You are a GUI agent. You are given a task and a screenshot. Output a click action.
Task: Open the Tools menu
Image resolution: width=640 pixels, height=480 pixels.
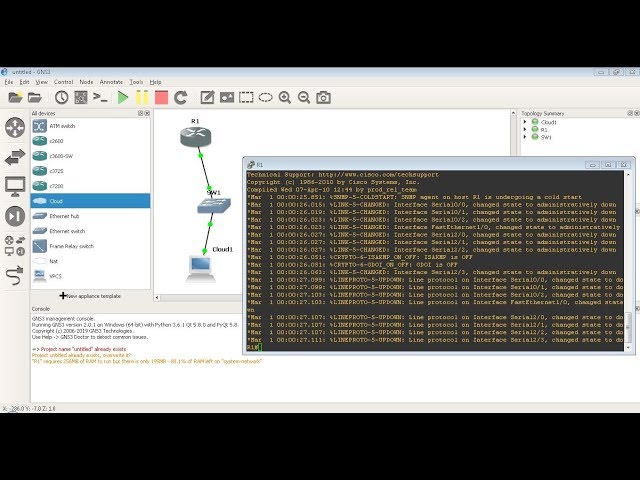pos(136,82)
